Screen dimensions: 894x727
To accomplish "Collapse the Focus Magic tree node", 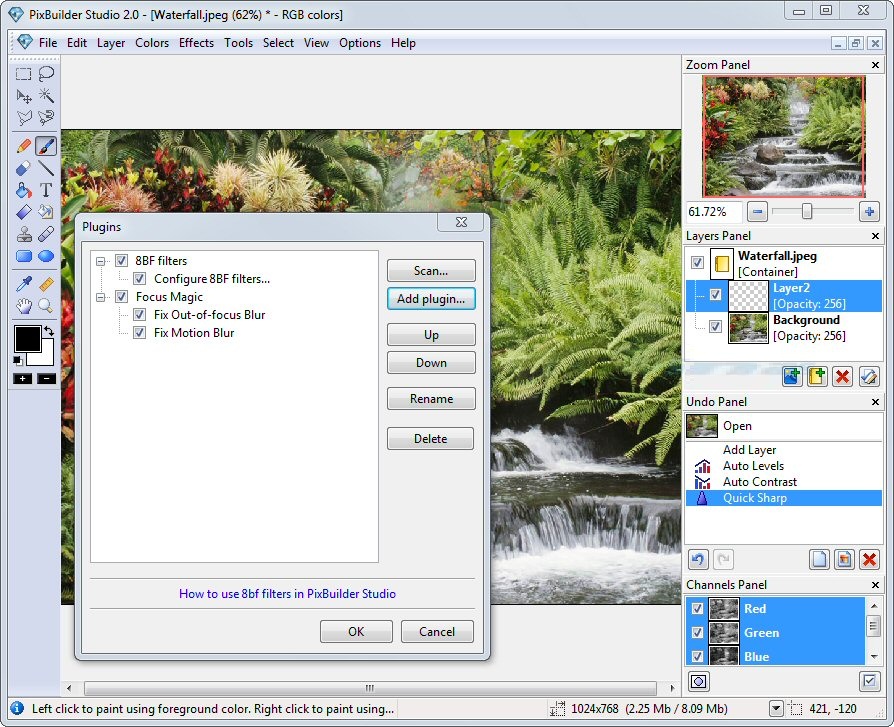I will (101, 297).
